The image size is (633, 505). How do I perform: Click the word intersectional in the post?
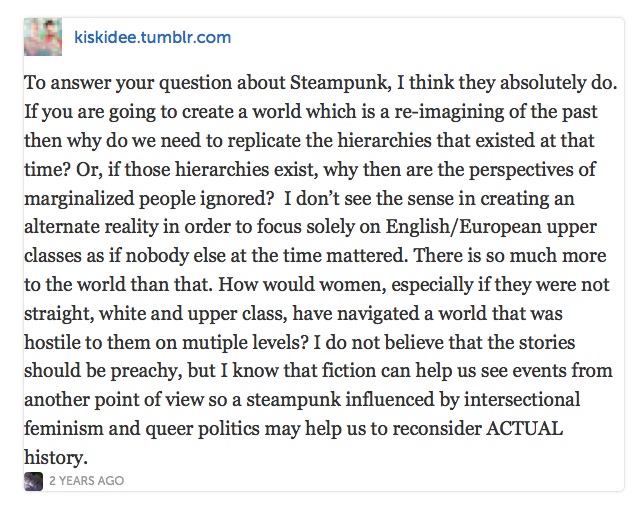[522, 400]
